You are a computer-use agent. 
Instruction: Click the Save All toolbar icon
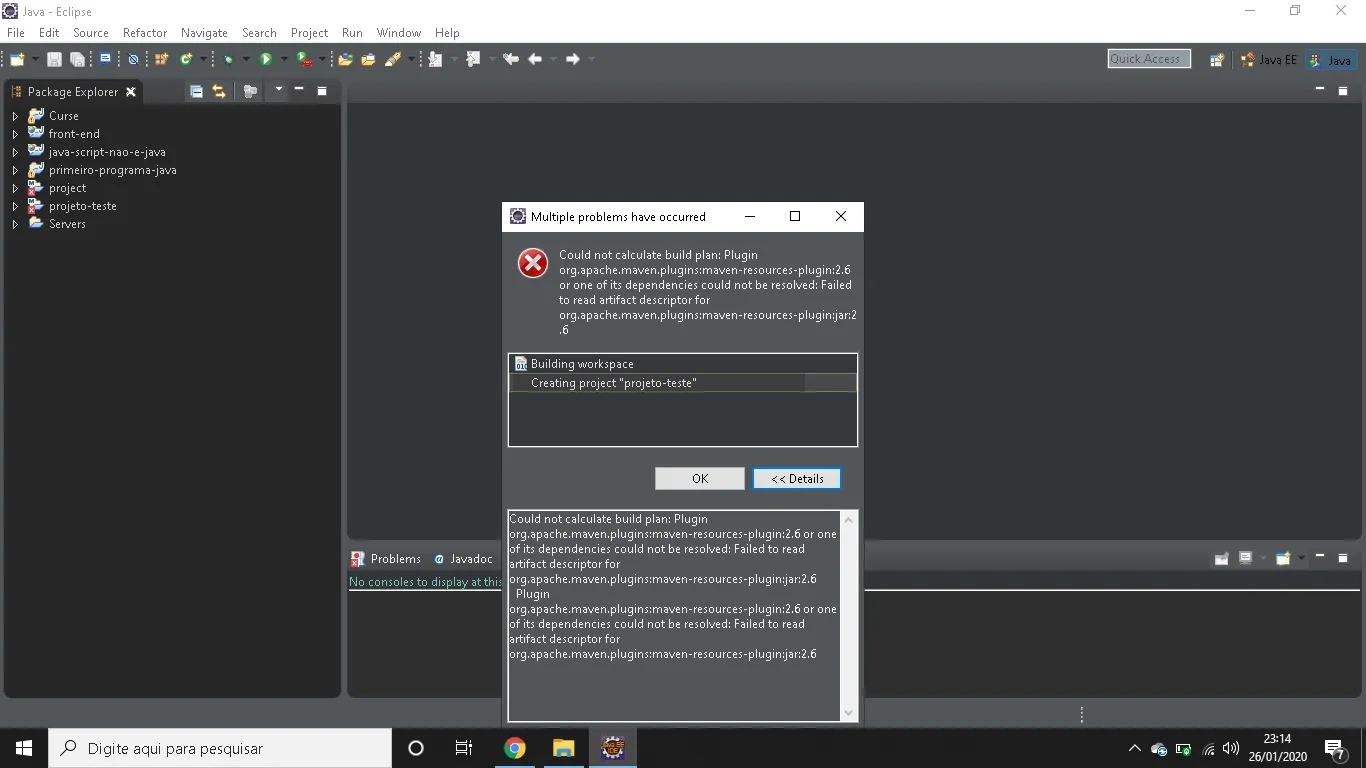click(77, 60)
